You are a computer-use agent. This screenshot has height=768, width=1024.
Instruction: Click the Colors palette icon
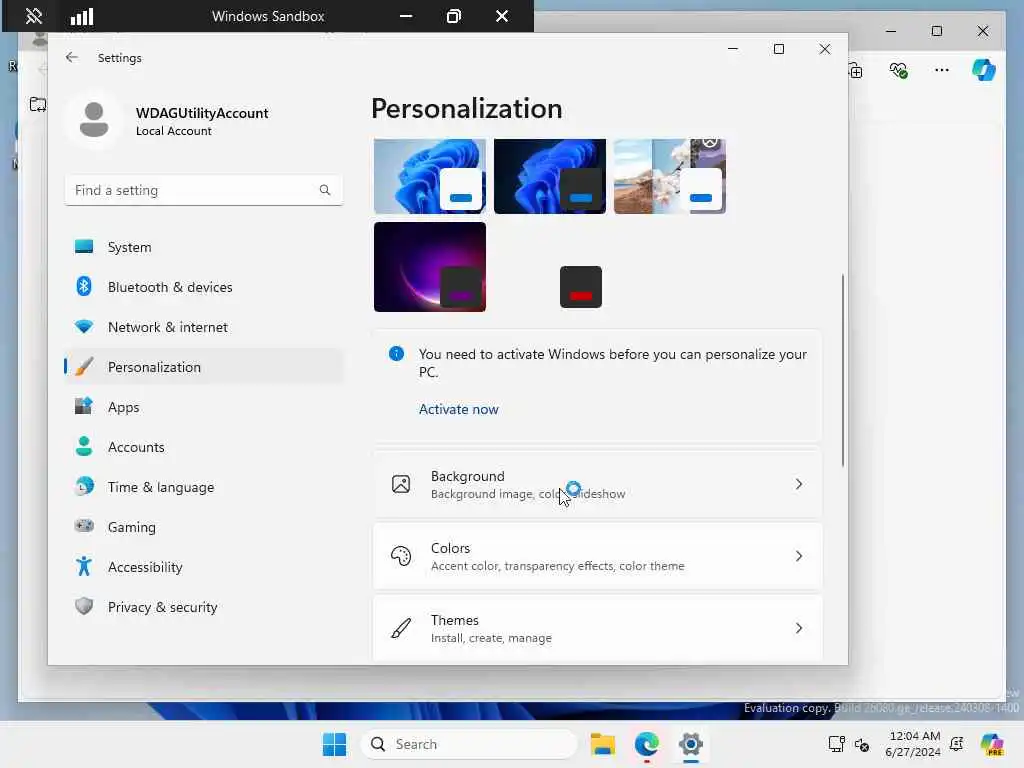click(x=401, y=556)
